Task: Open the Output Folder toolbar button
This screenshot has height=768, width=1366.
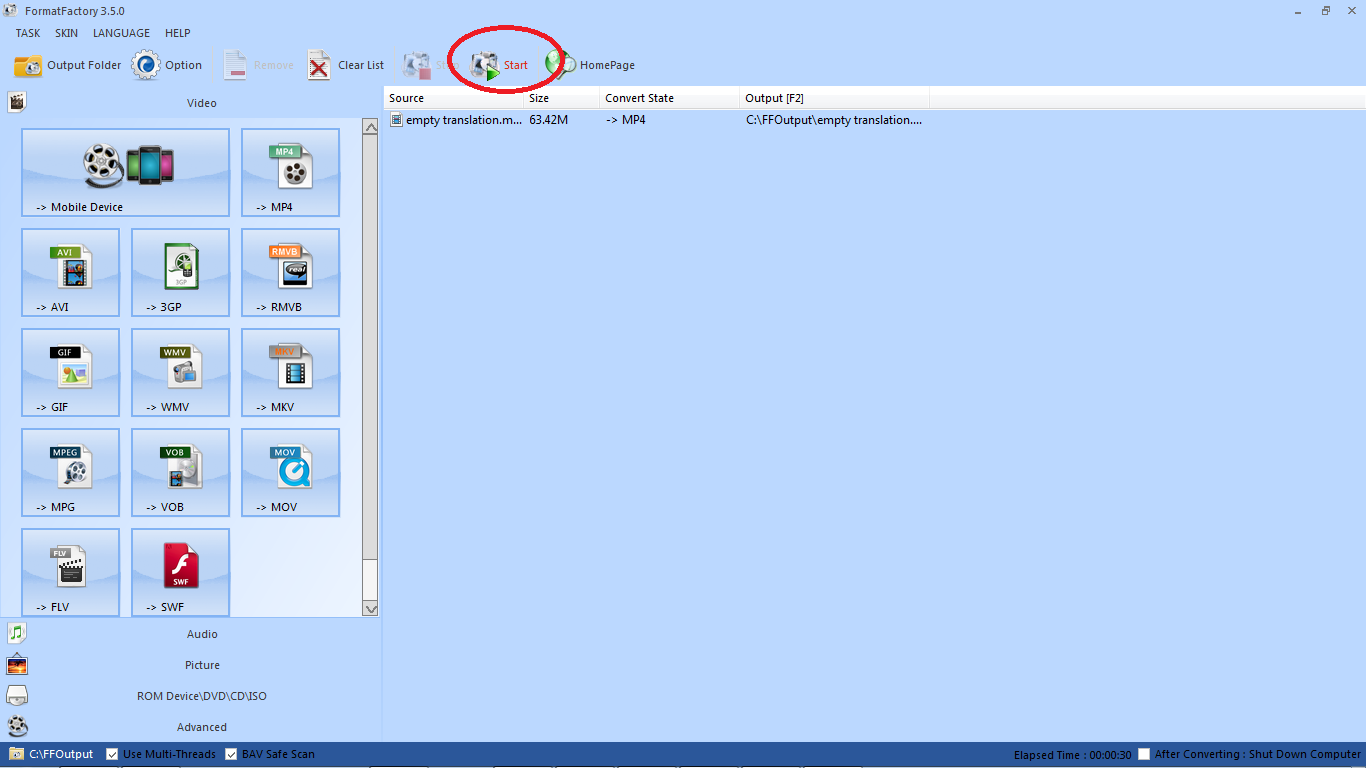Action: 67,65
